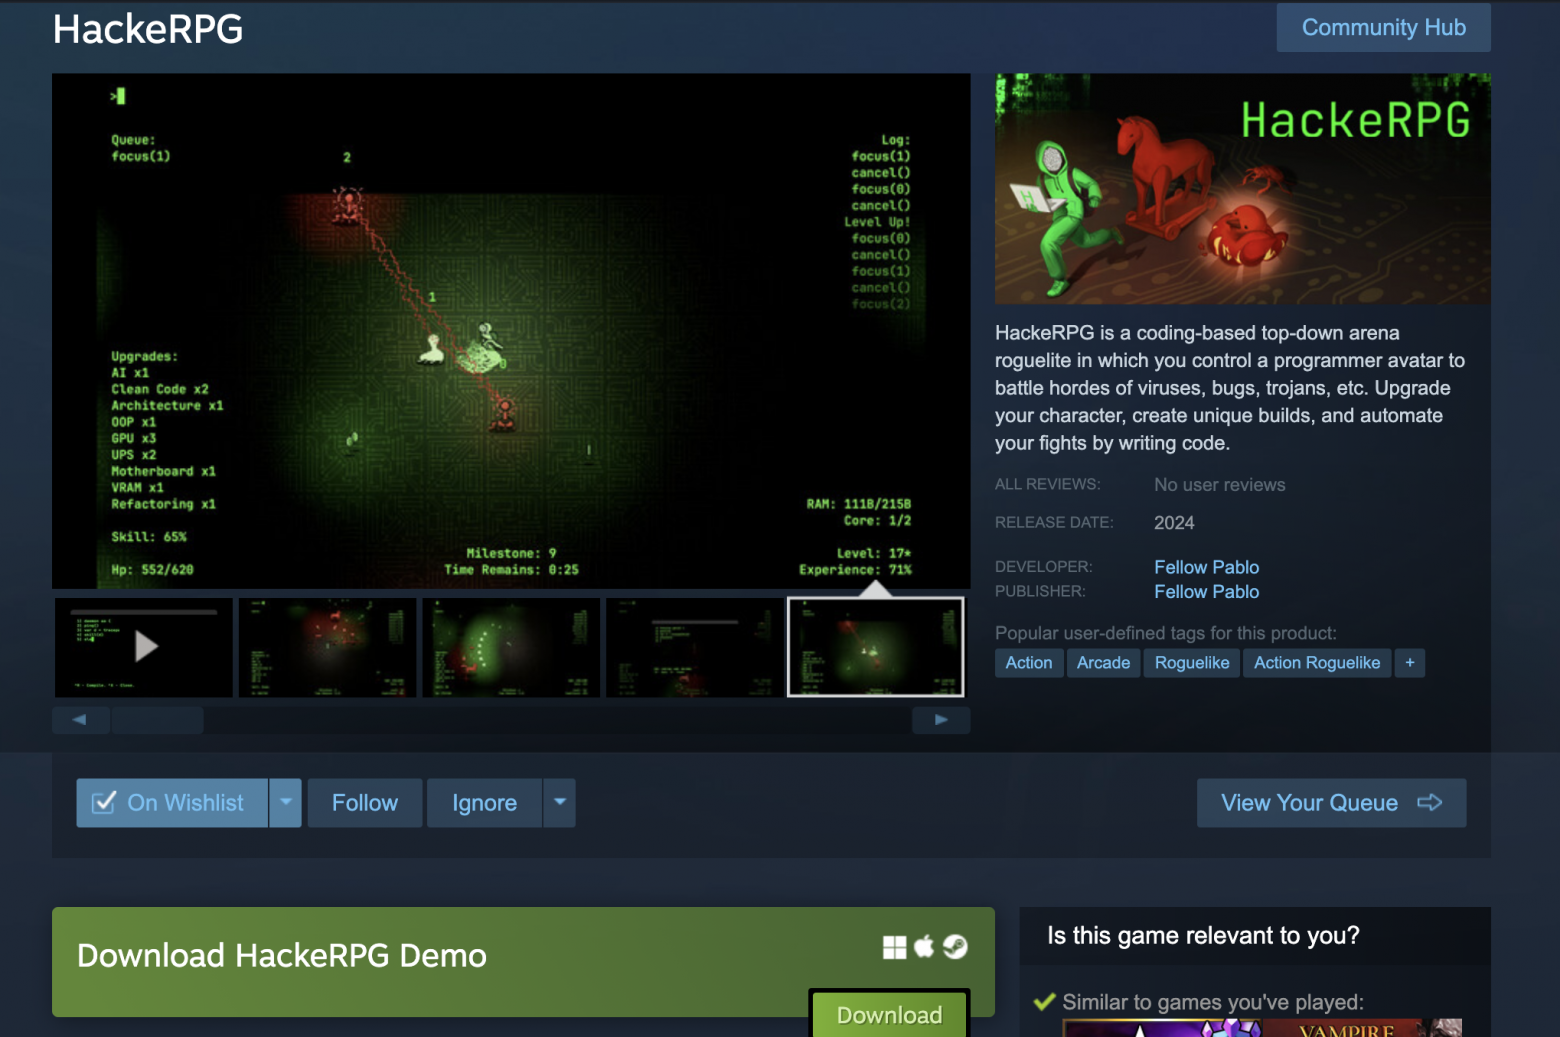Select the second screenshot thumbnail
Image resolution: width=1560 pixels, height=1037 pixels.
pos(327,647)
